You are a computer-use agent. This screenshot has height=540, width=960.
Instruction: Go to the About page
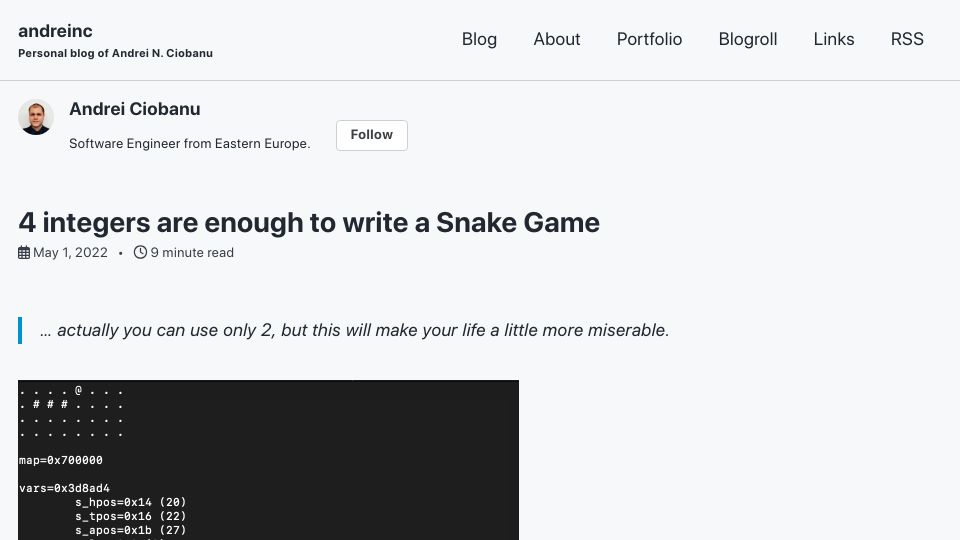557,39
